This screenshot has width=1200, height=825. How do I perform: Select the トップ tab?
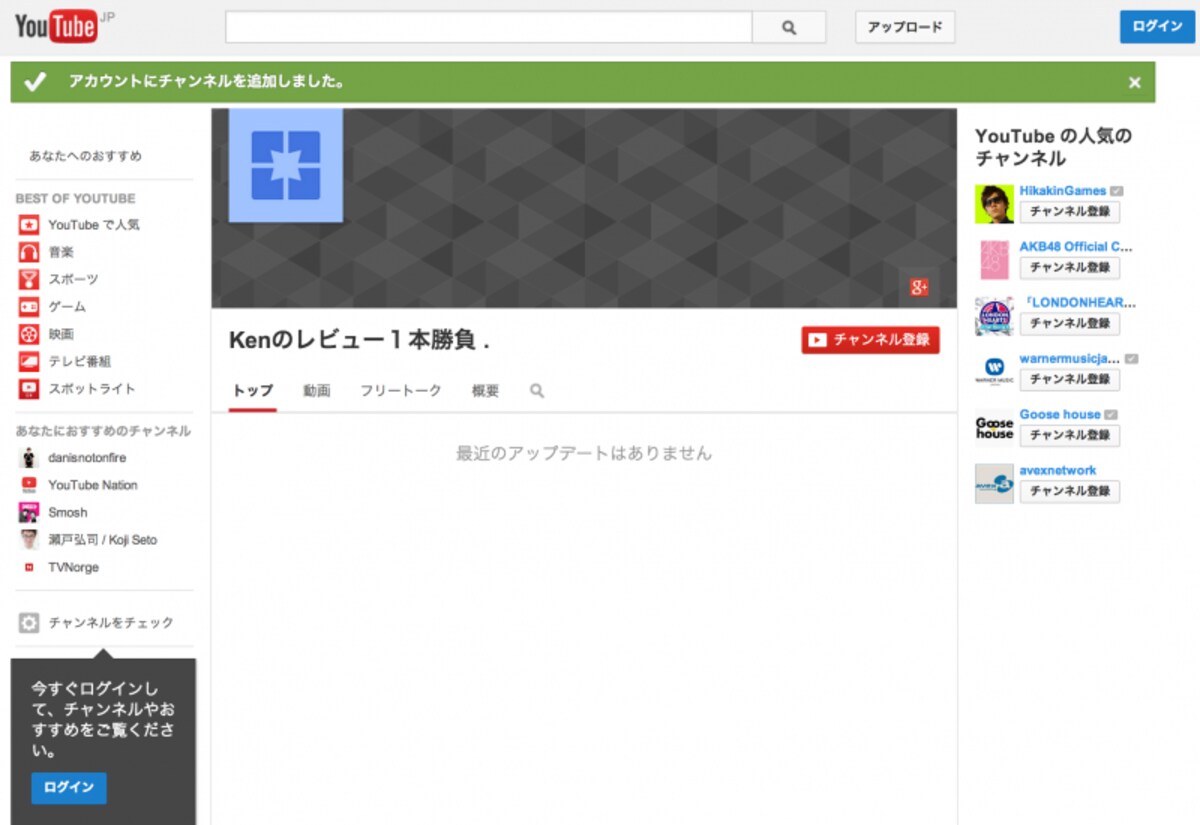[252, 391]
